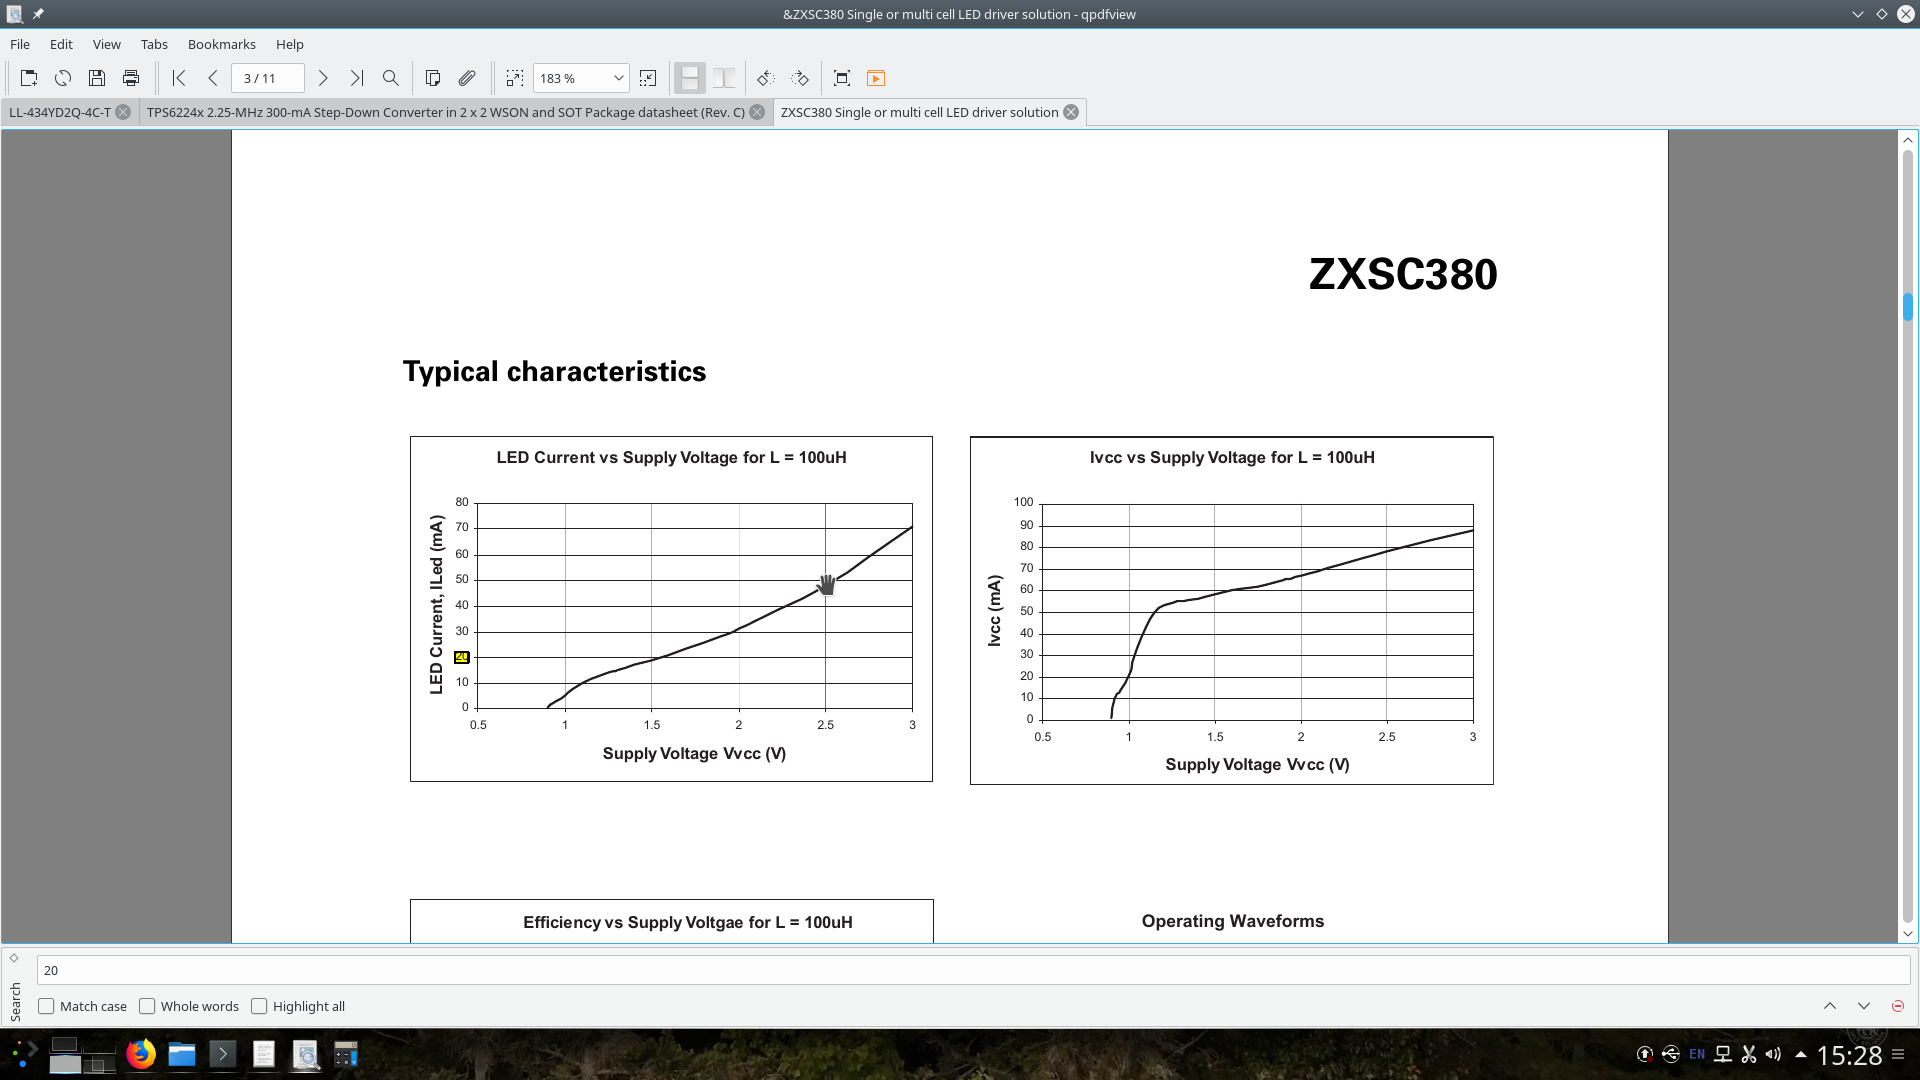Close the ZXSC380 tab
This screenshot has width=1920, height=1080.
pos(1071,112)
